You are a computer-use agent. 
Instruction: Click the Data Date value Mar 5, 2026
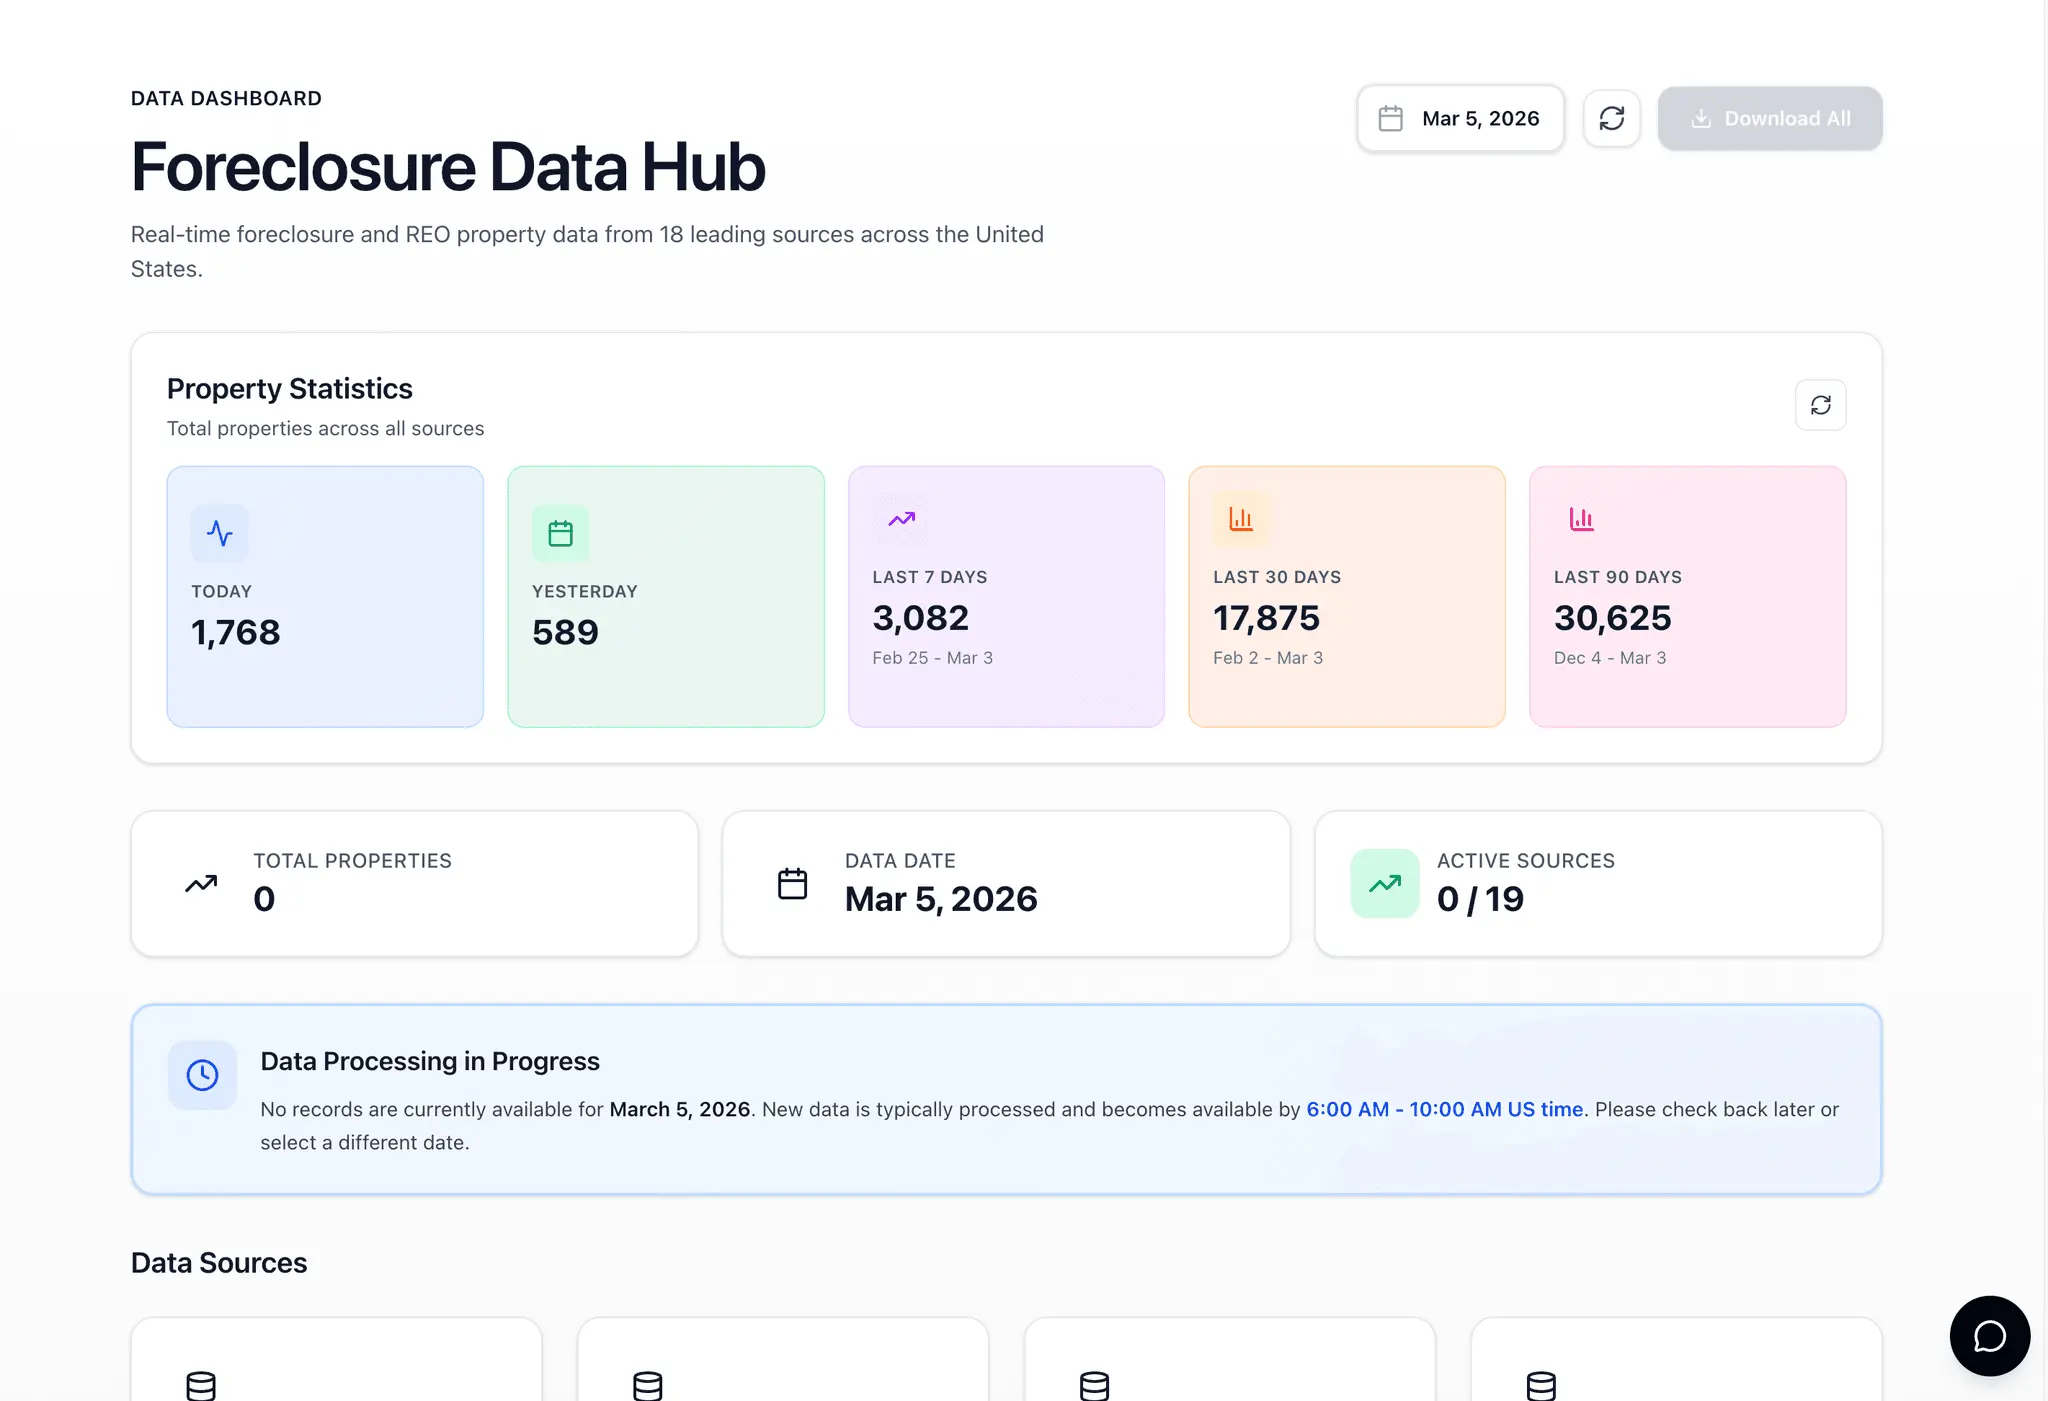click(941, 899)
